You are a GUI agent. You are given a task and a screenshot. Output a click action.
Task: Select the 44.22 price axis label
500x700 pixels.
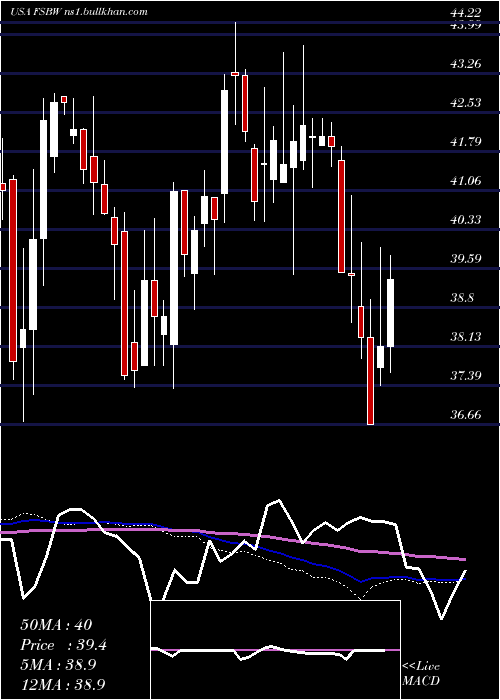[466, 14]
